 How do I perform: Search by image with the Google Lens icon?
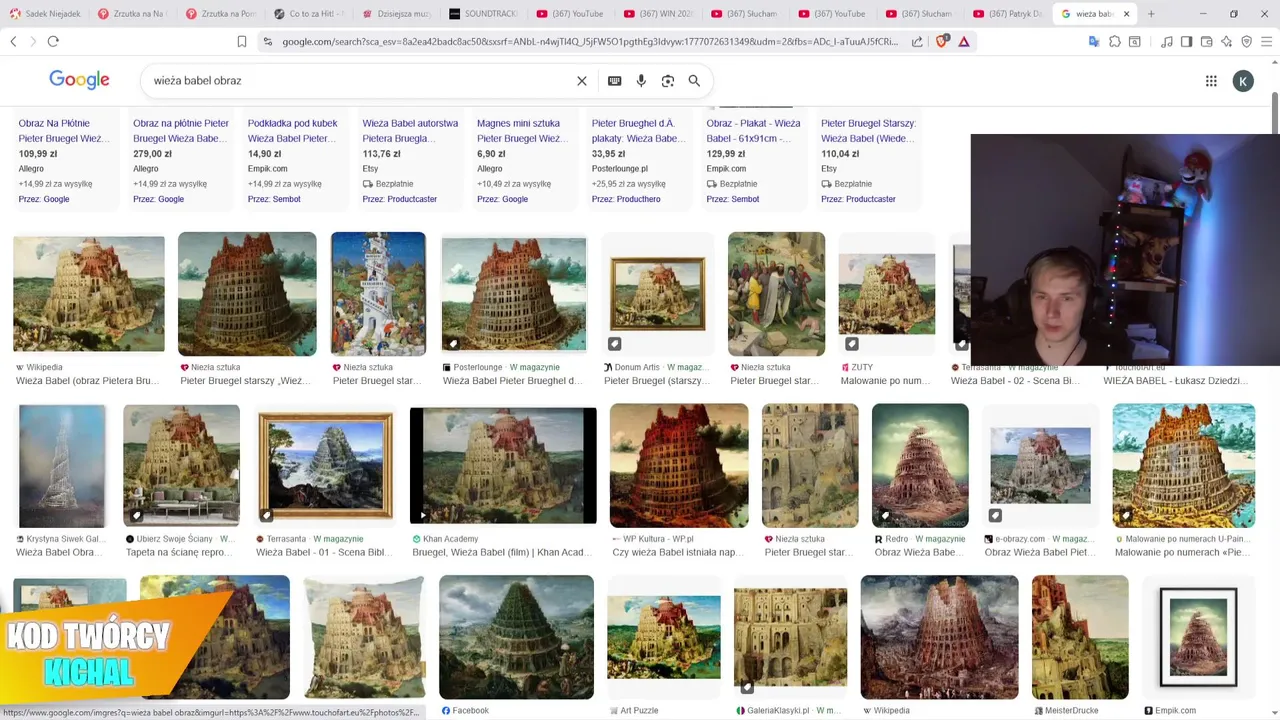pos(668,81)
